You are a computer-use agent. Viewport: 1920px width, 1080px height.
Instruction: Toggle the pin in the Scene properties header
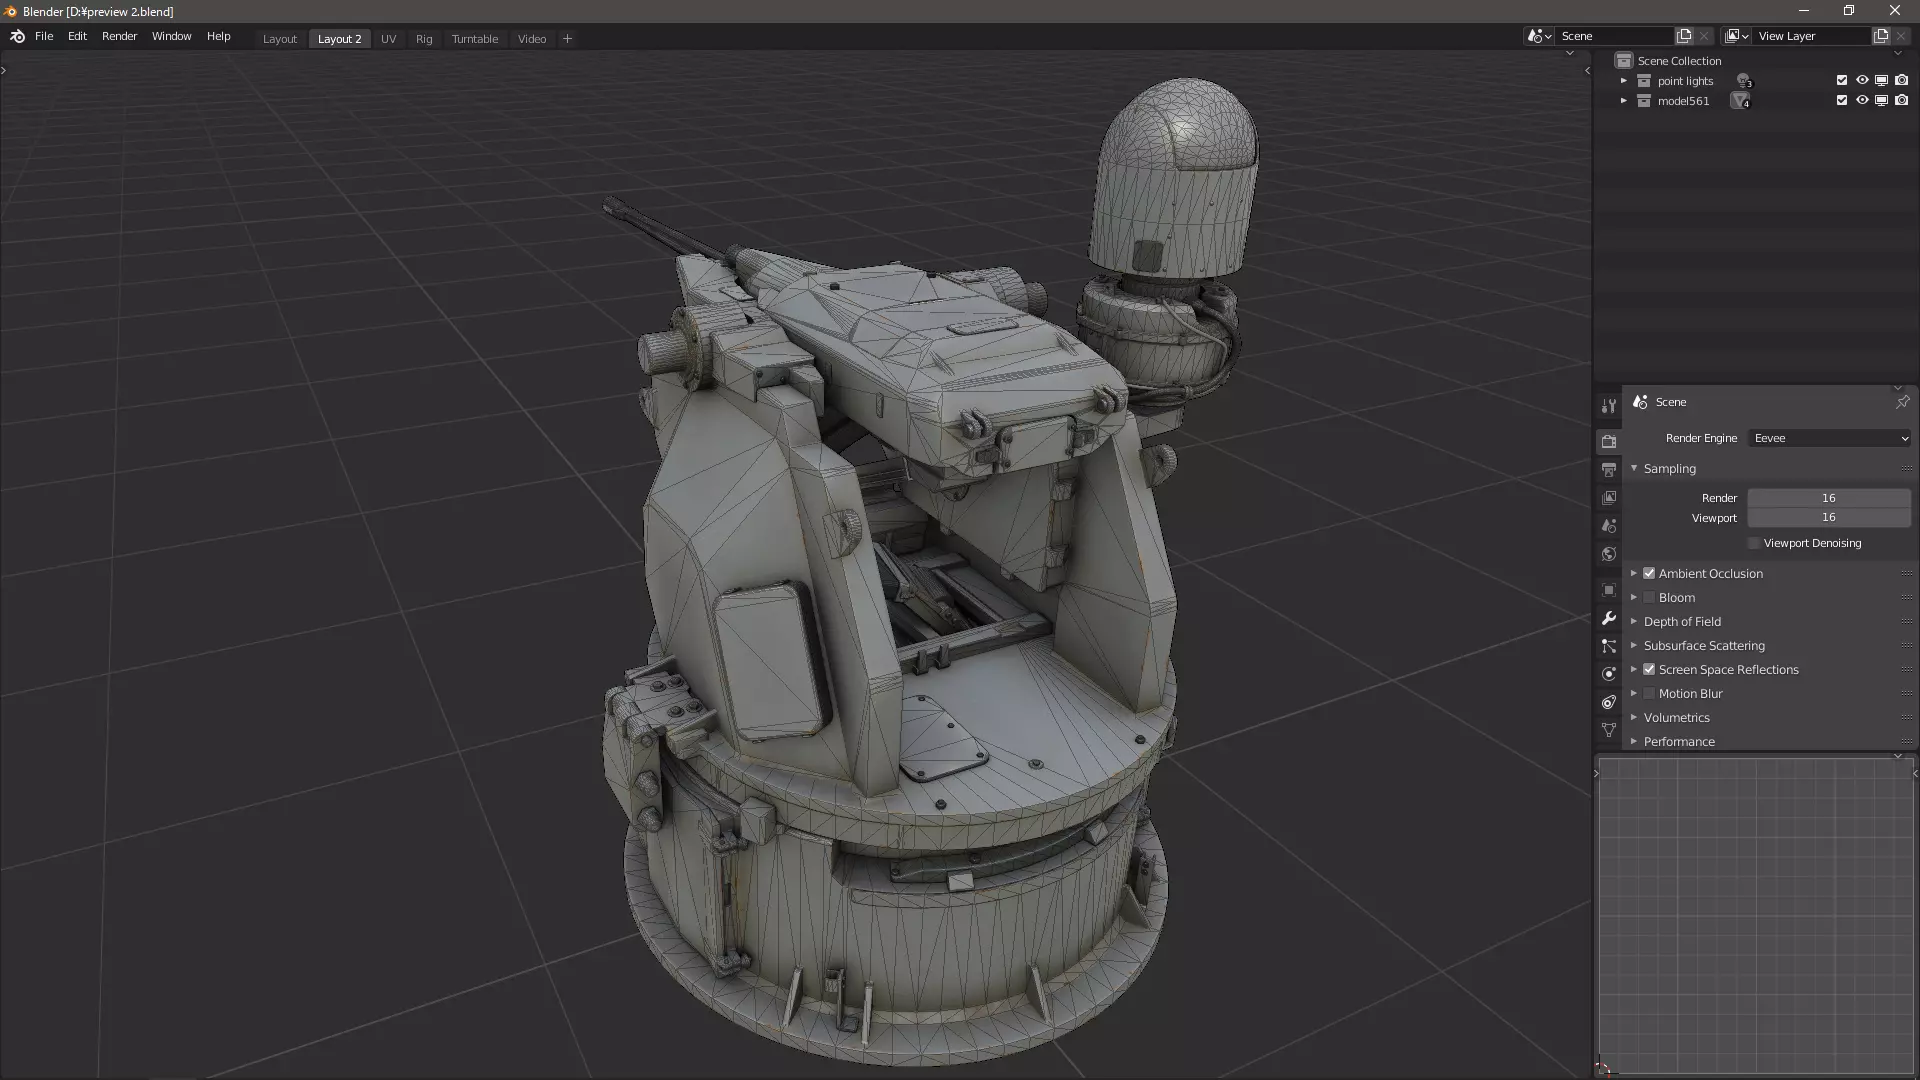(1902, 401)
